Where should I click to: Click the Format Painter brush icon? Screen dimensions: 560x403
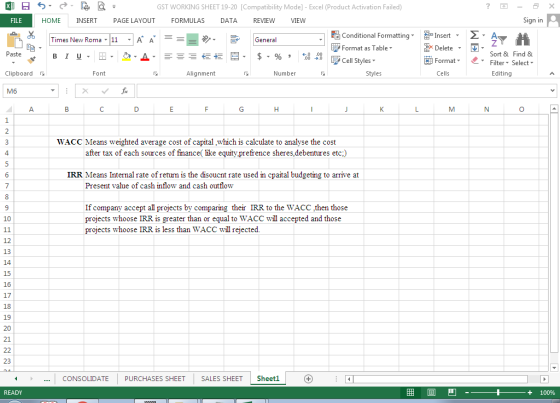point(31,60)
